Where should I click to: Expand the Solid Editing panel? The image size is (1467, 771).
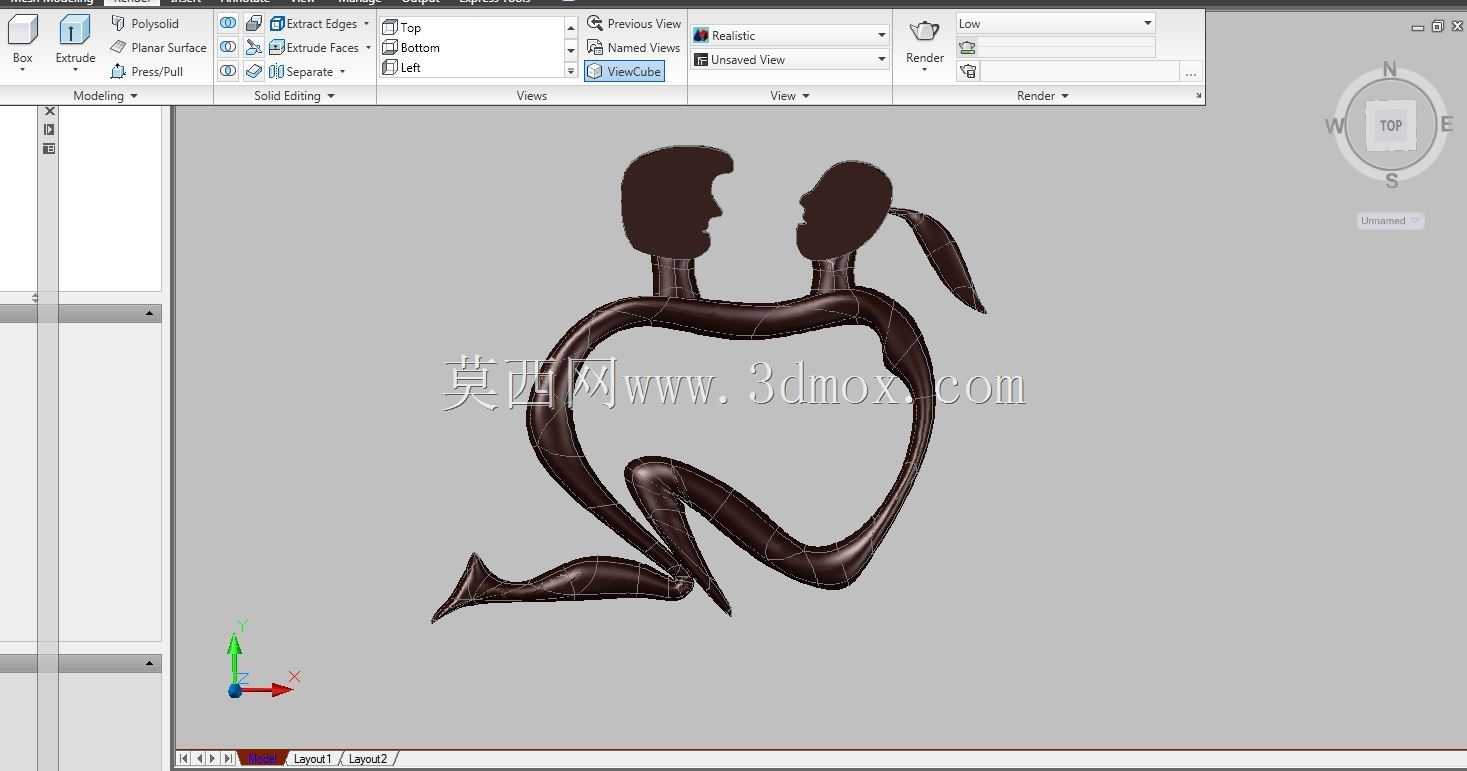pyautogui.click(x=294, y=96)
